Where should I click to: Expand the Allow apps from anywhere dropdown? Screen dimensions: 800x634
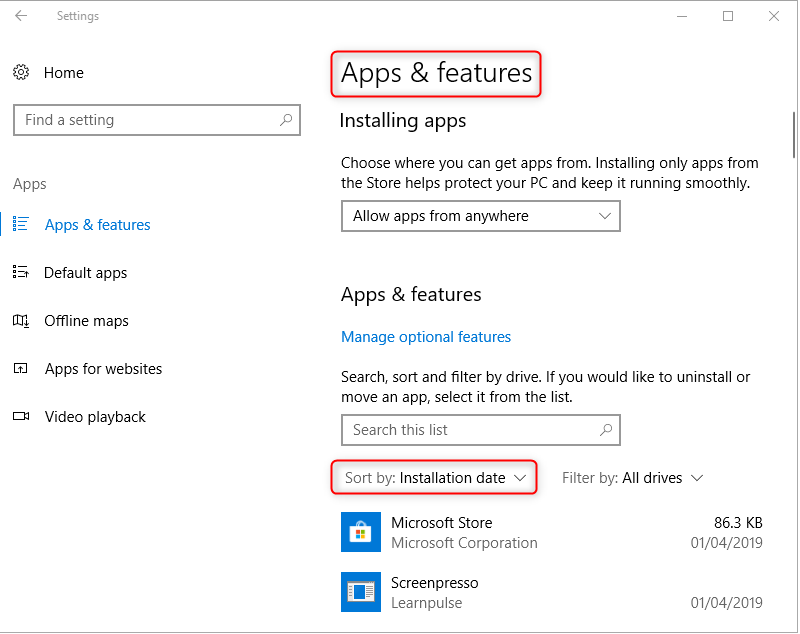480,216
